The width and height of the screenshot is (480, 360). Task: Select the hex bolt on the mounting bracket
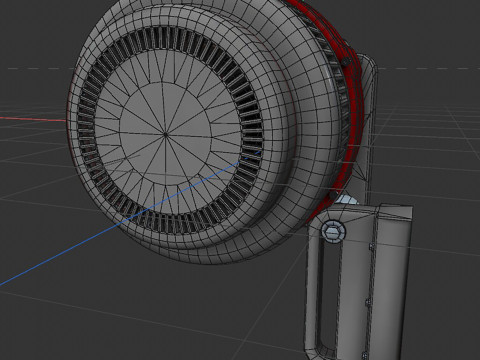pyautogui.click(x=333, y=231)
